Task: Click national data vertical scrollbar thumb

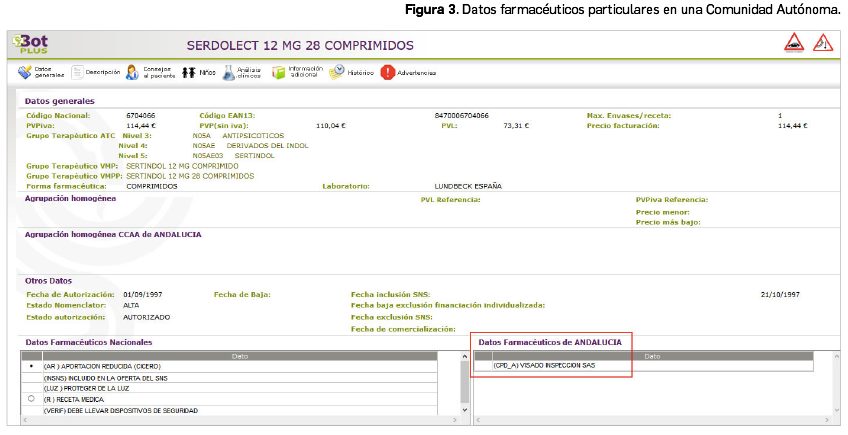Action: tap(465, 381)
